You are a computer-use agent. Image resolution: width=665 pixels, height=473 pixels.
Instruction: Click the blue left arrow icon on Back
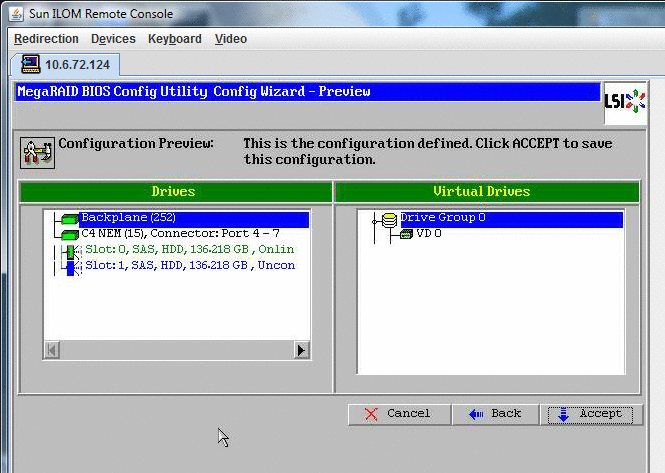[x=476, y=414]
